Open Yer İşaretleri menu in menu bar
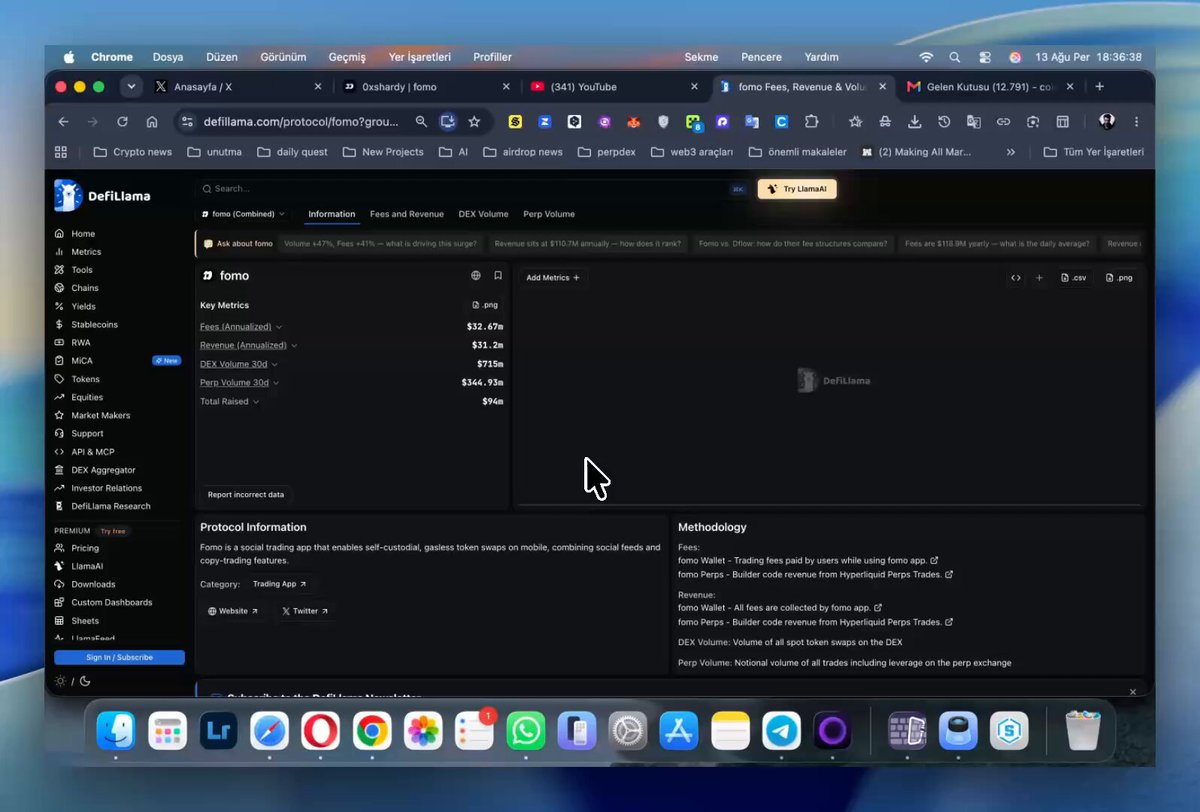Viewport: 1200px width, 812px height. point(420,57)
